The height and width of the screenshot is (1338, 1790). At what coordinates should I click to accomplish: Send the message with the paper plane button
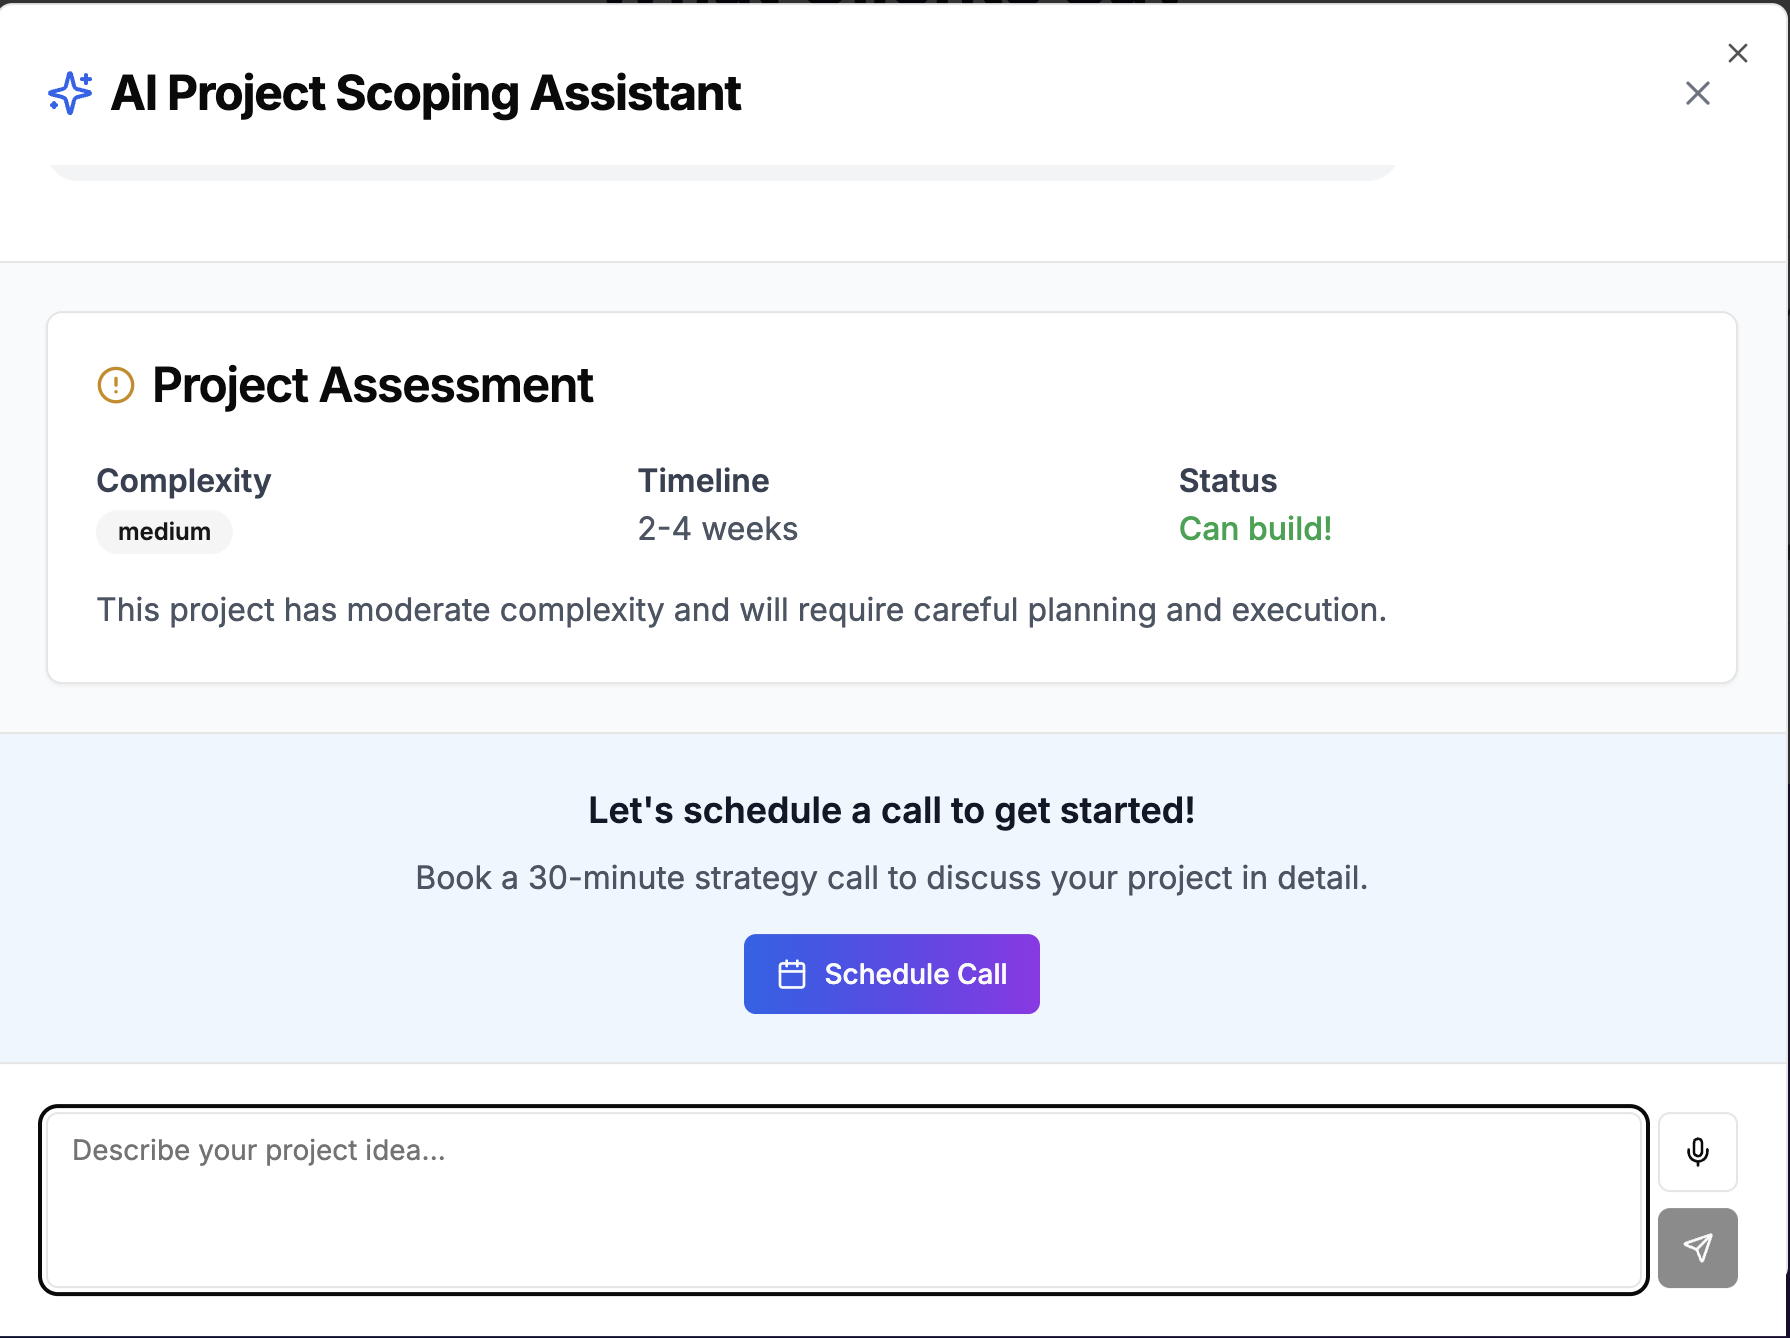point(1697,1248)
